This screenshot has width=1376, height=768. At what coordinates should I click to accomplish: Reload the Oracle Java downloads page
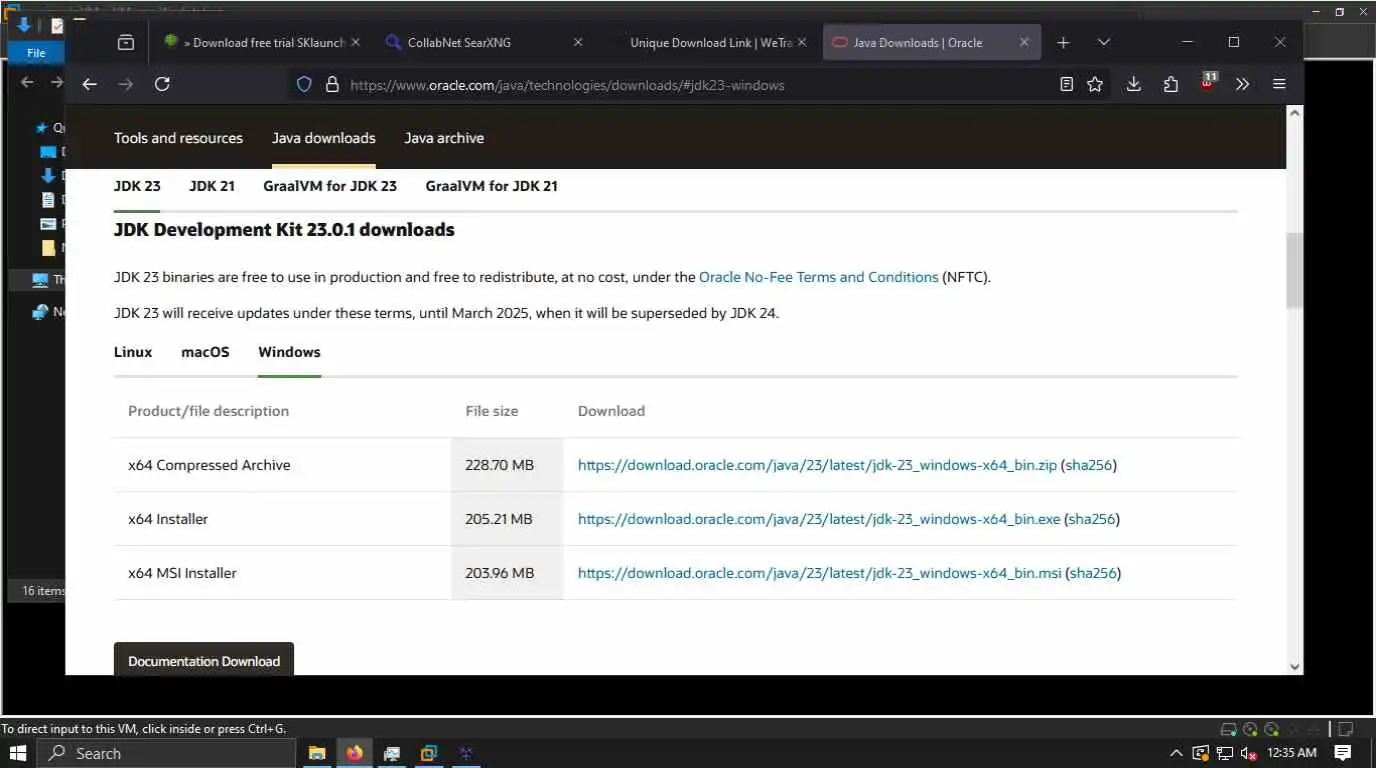(162, 85)
